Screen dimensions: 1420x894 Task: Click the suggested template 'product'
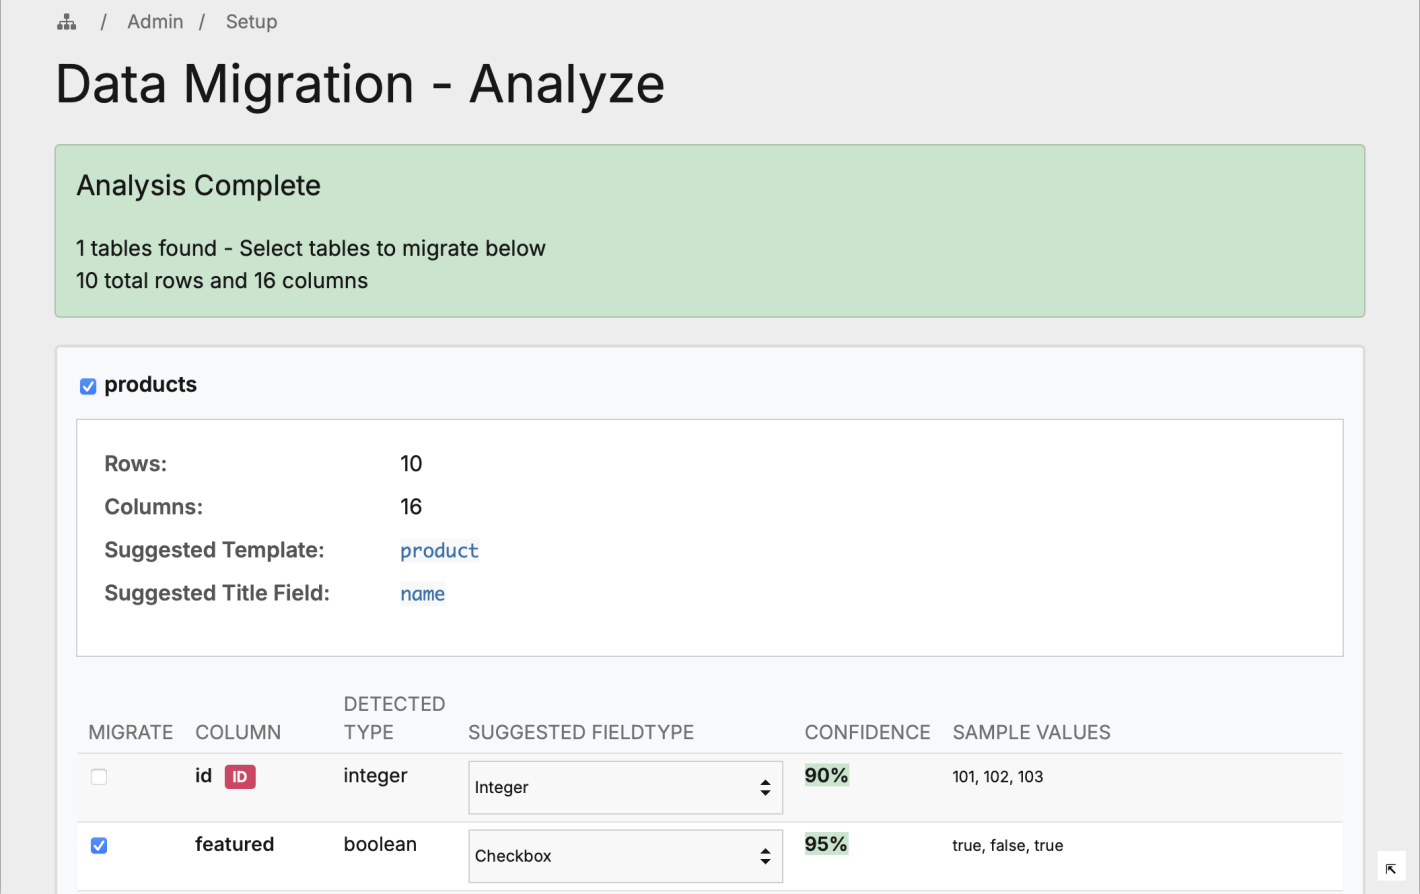tap(439, 551)
